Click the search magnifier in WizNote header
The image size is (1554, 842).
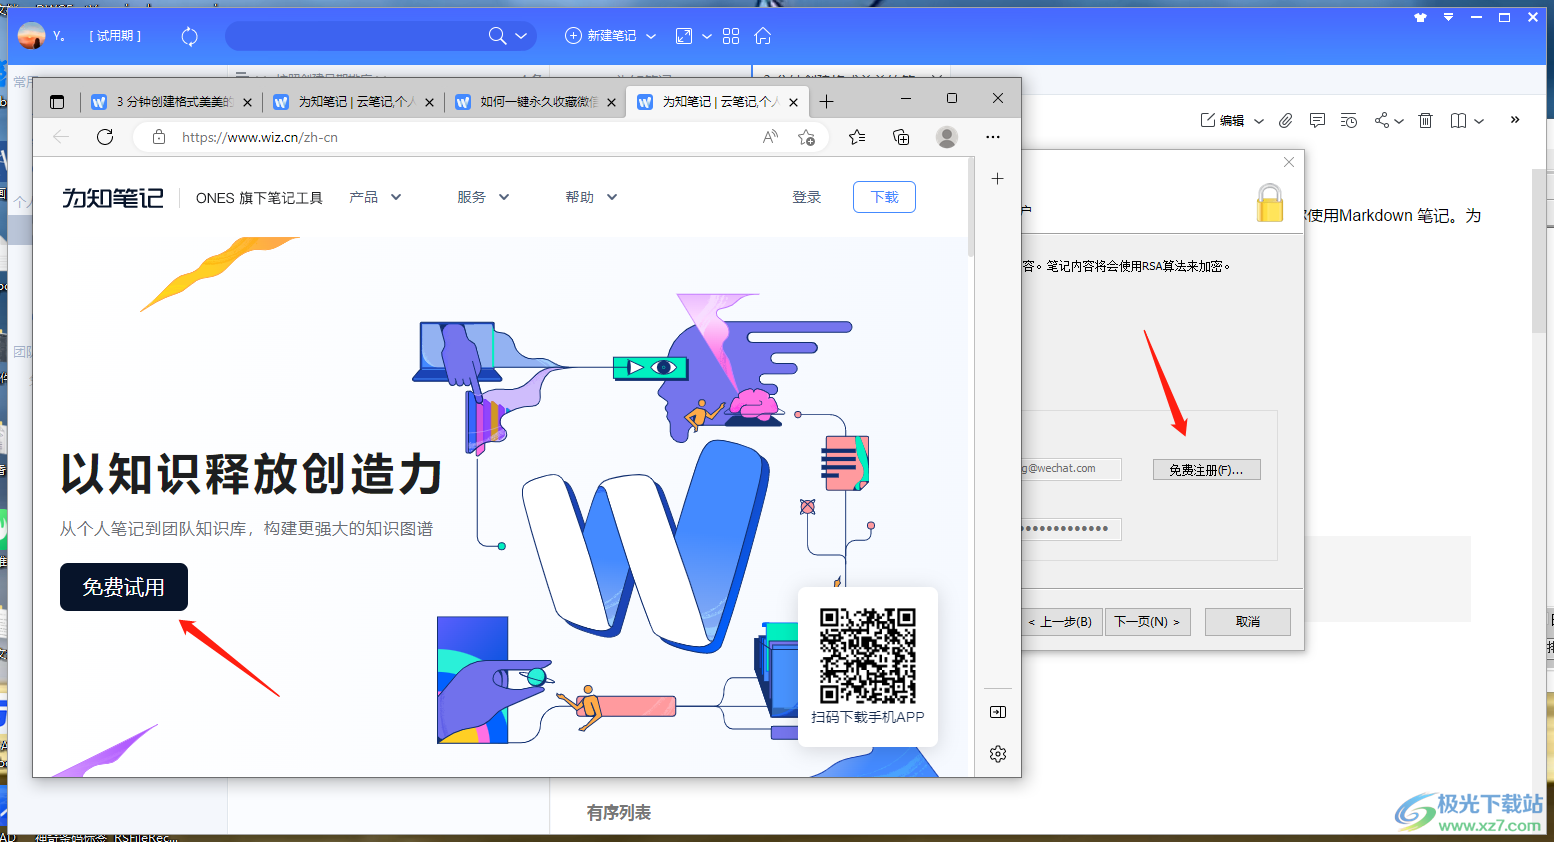[x=497, y=36]
